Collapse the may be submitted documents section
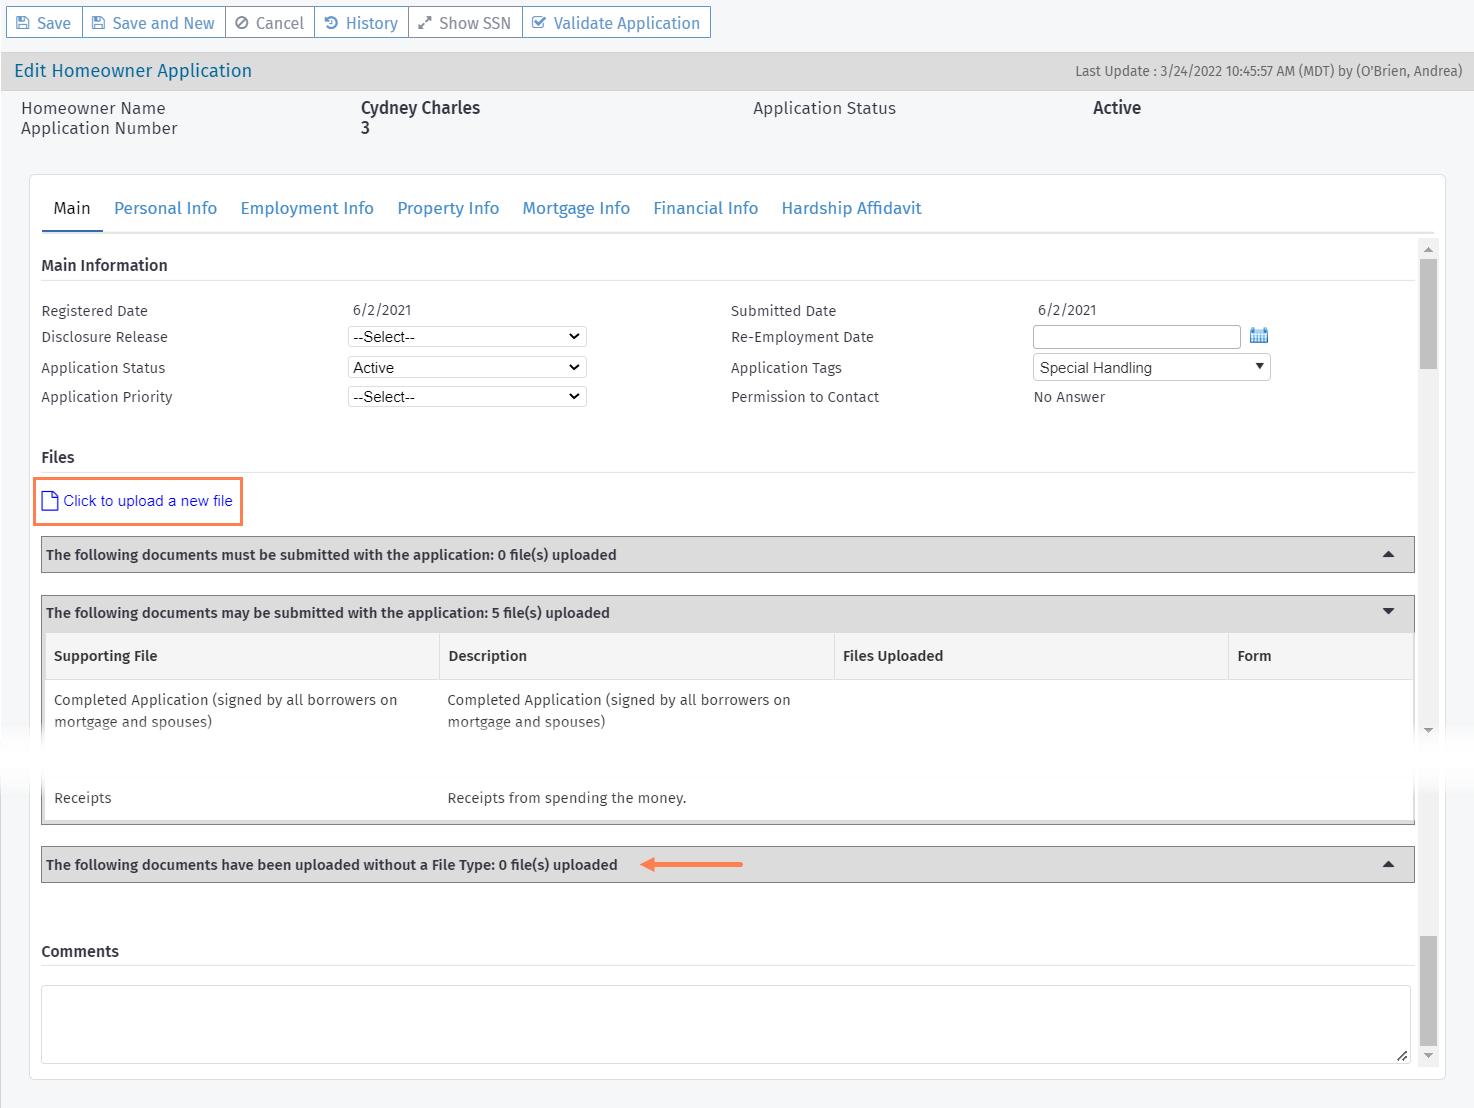The image size is (1474, 1108). tap(1388, 612)
